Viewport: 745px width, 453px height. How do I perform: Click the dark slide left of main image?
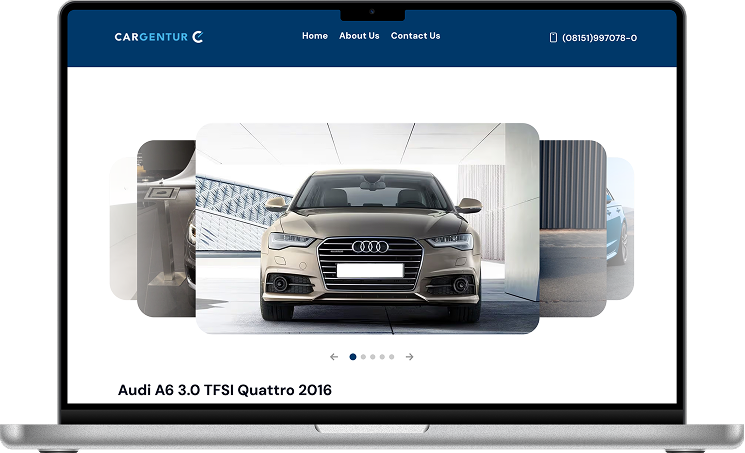166,228
